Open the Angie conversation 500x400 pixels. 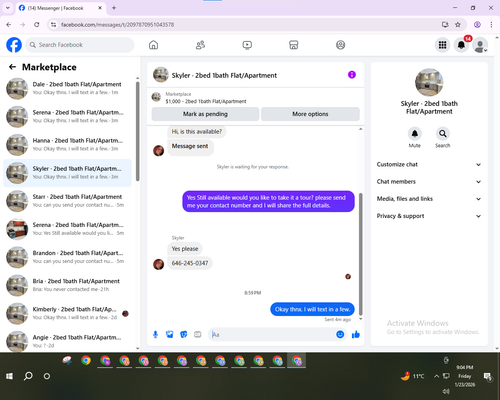tap(67, 341)
